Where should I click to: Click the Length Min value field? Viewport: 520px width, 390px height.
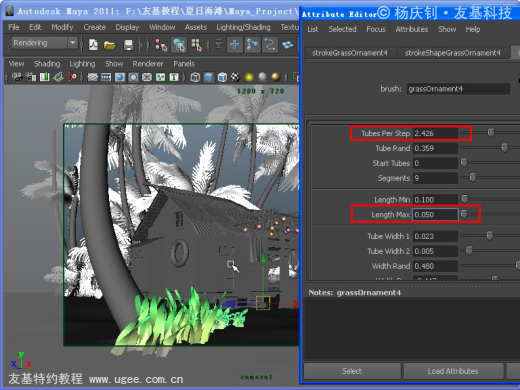click(x=435, y=200)
